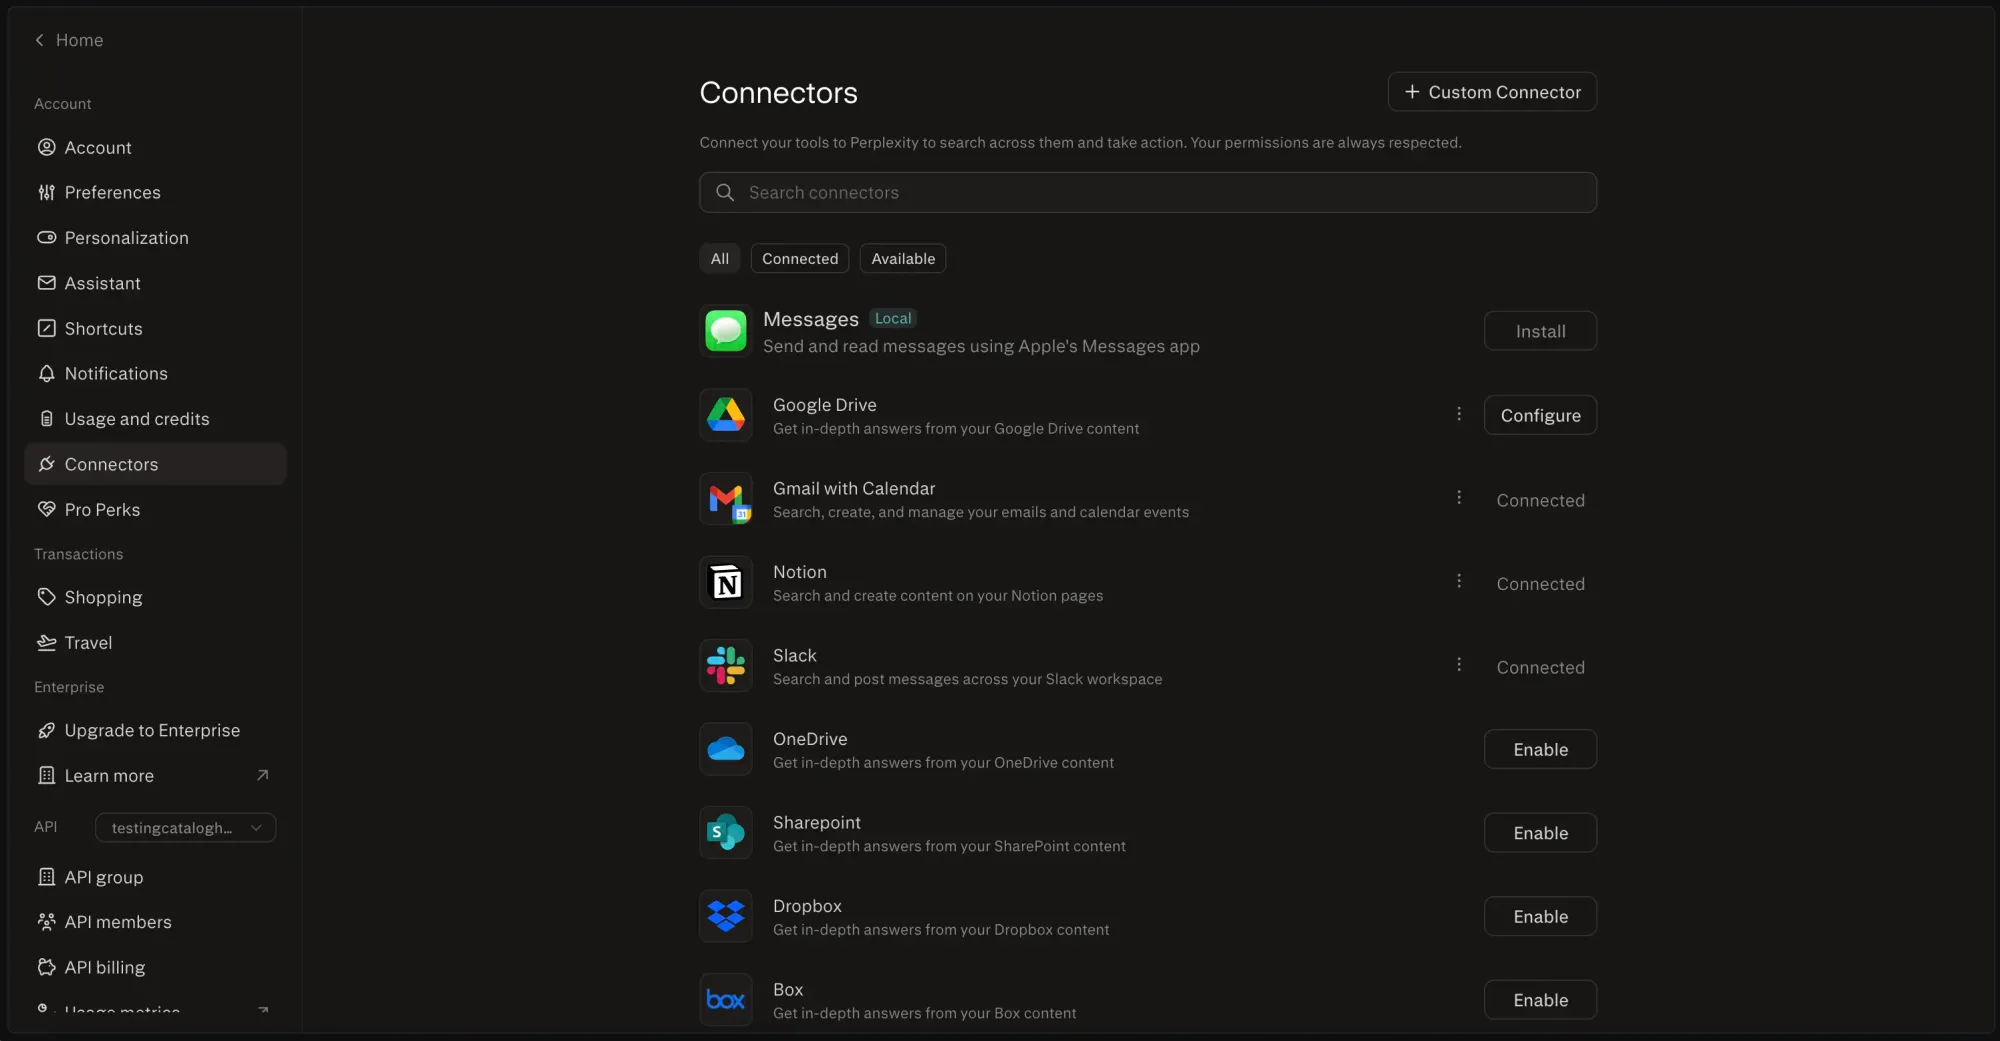Click the OneDrive cloud icon
2000x1041 pixels.
725,749
